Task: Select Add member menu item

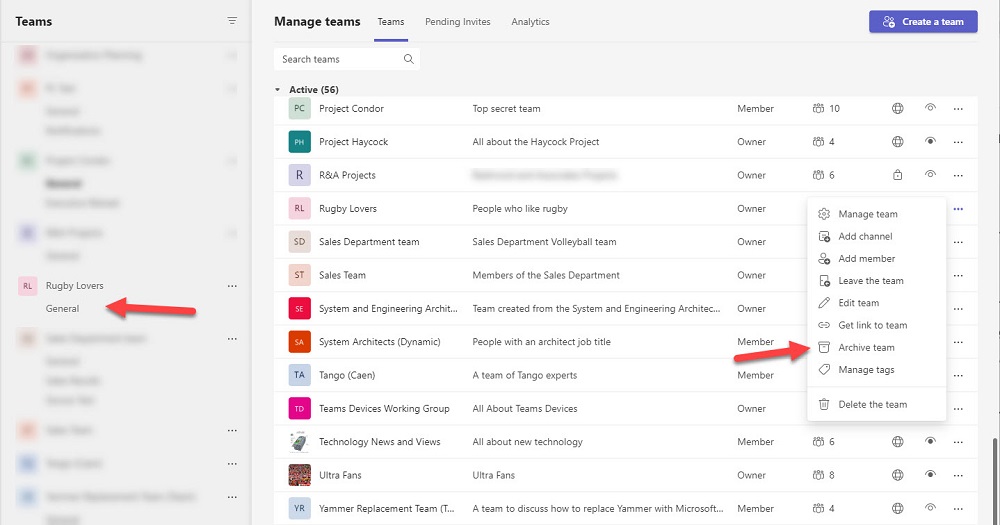Action: pyautogui.click(x=876, y=259)
